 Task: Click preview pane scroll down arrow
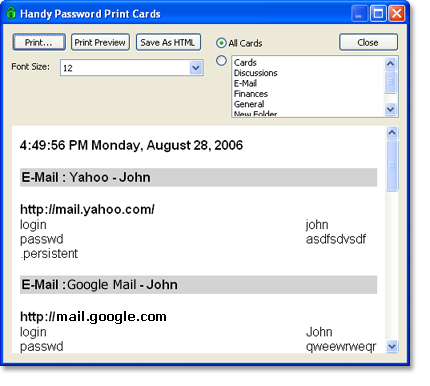tap(392, 347)
